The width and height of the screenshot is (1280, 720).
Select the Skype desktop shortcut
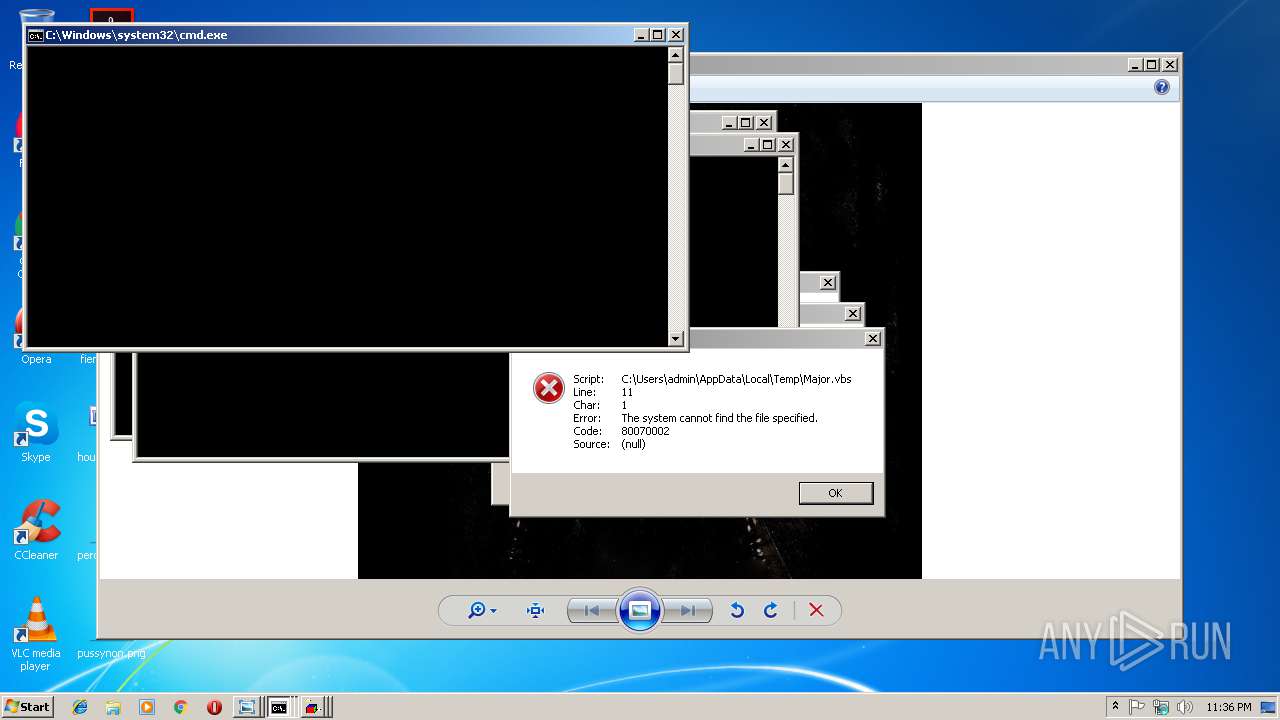36,433
